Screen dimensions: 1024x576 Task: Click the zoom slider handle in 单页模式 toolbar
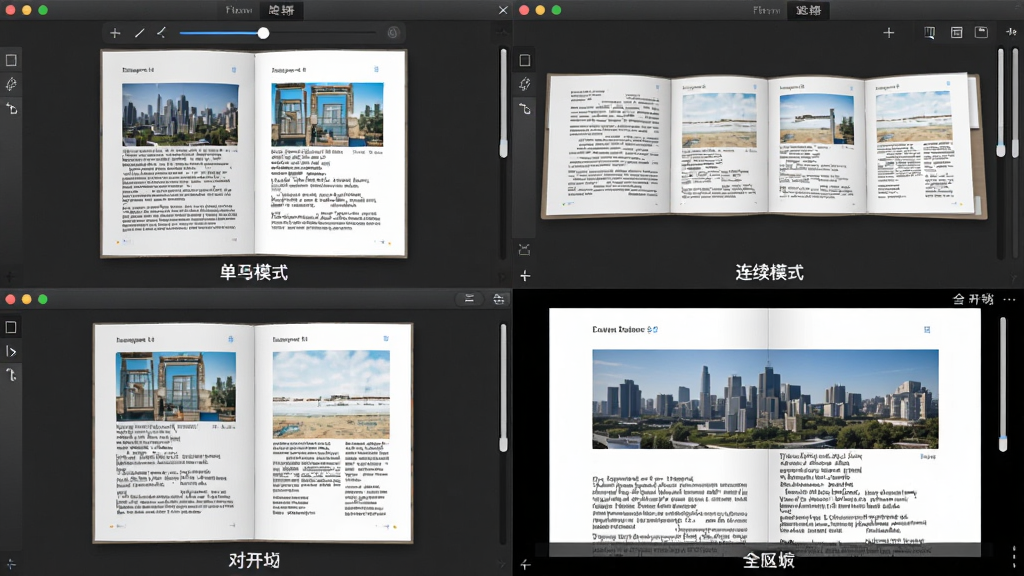tap(263, 33)
